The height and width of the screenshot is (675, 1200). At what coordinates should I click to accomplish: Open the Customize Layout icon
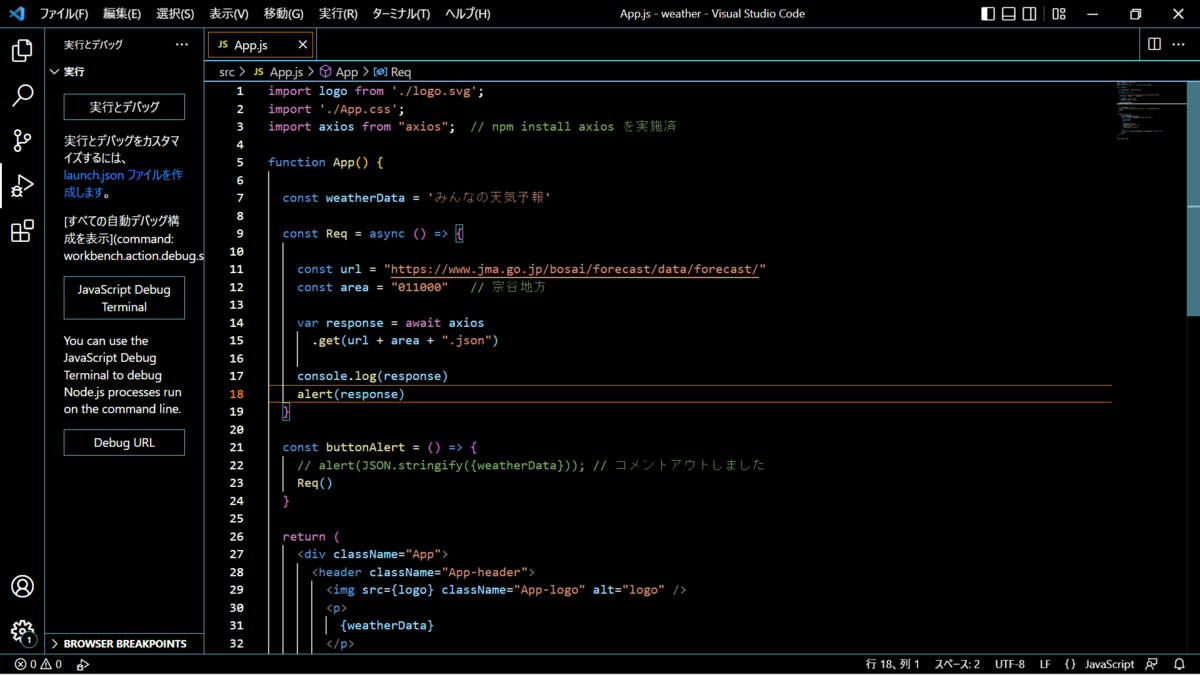tap(1059, 14)
